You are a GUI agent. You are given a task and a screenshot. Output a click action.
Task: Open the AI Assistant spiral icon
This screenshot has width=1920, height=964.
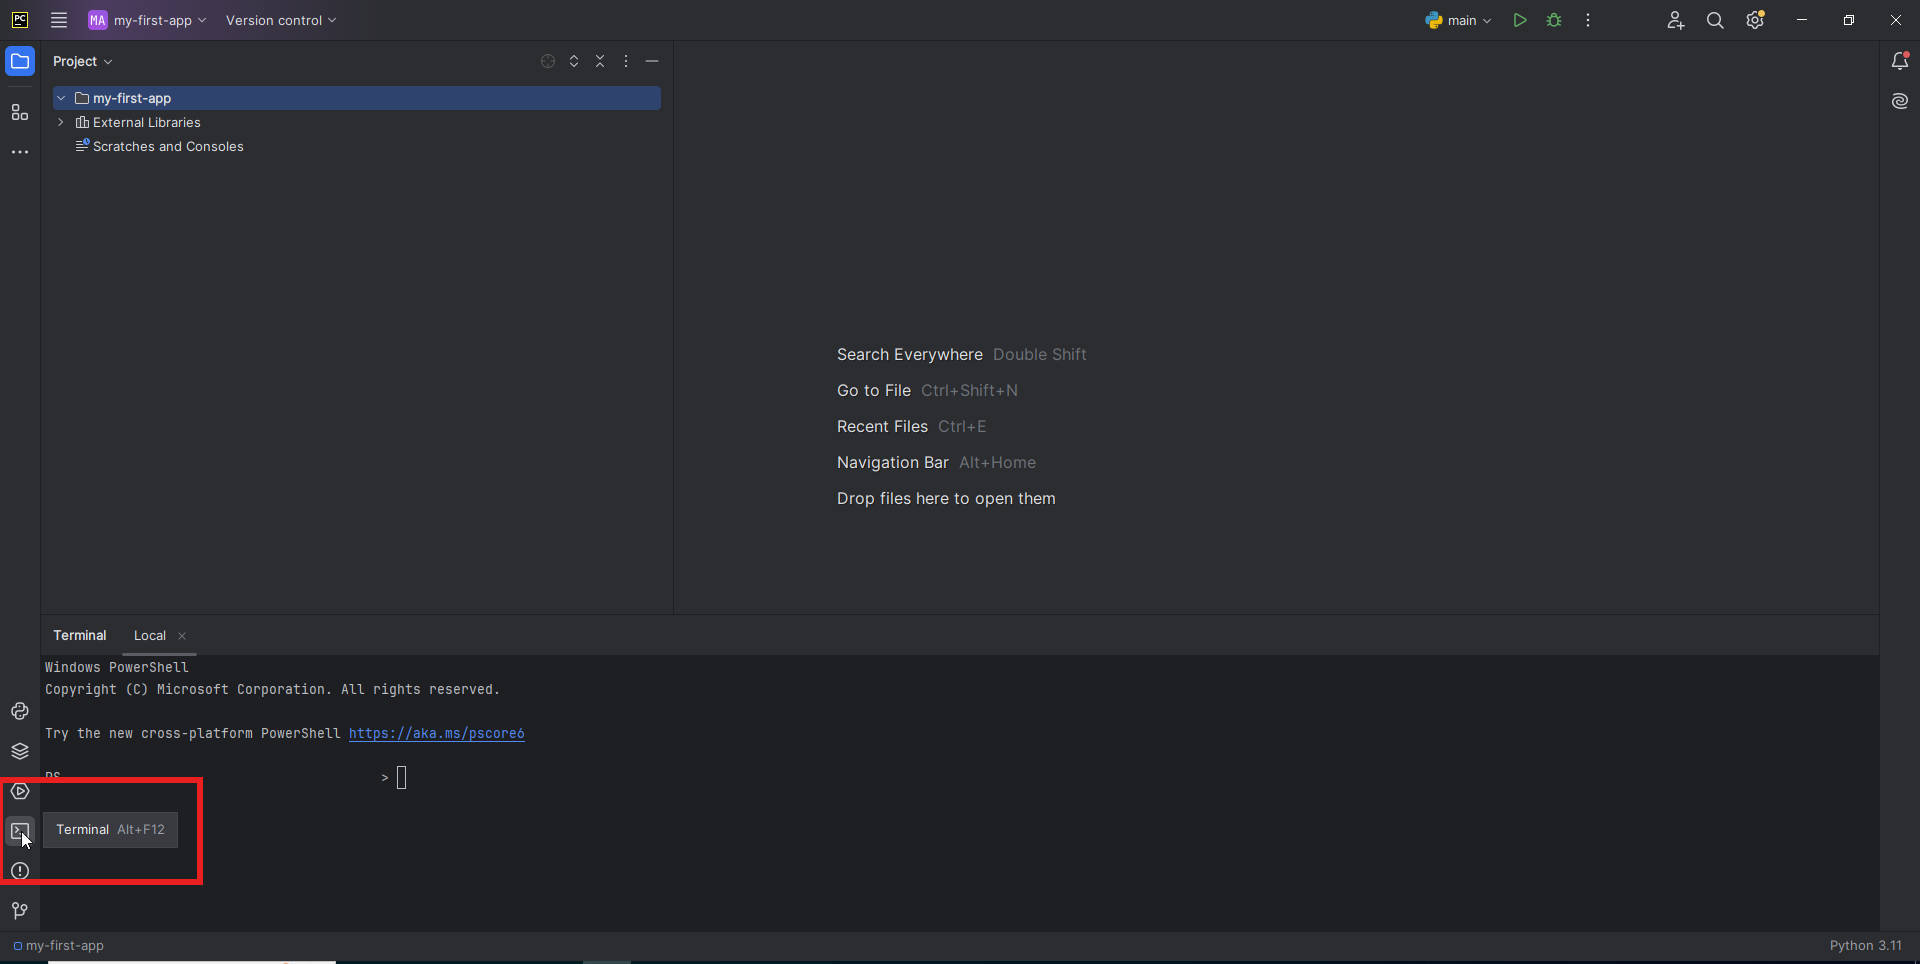point(1900,101)
